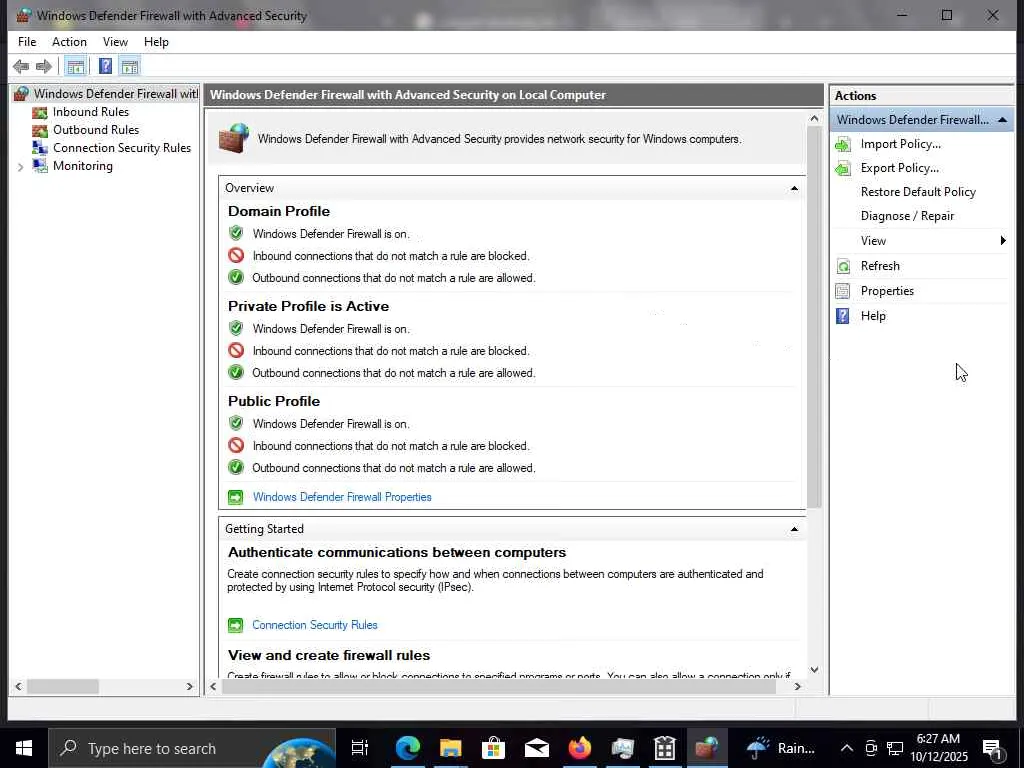Open the Help menu

point(156,42)
